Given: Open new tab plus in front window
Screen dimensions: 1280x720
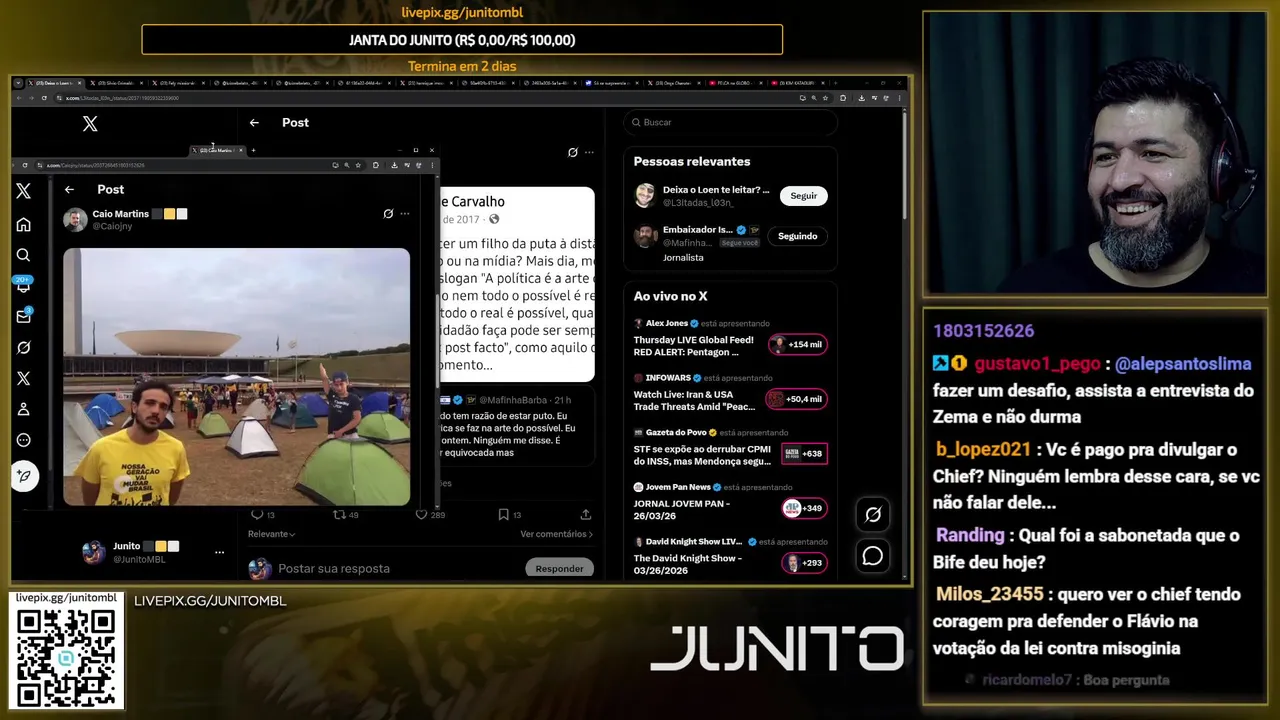Looking at the screenshot, I should (253, 150).
